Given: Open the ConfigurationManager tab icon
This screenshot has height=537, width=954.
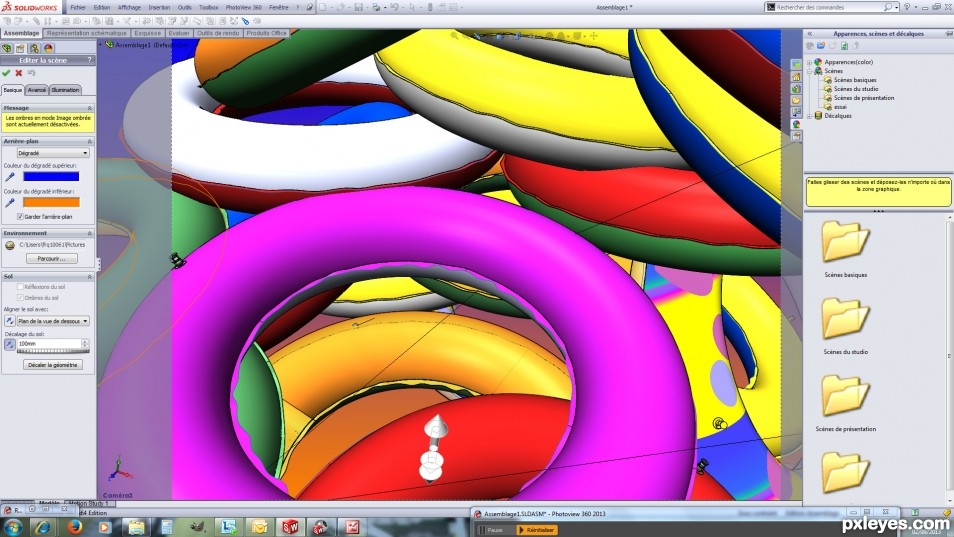Looking at the screenshot, I should 34,48.
